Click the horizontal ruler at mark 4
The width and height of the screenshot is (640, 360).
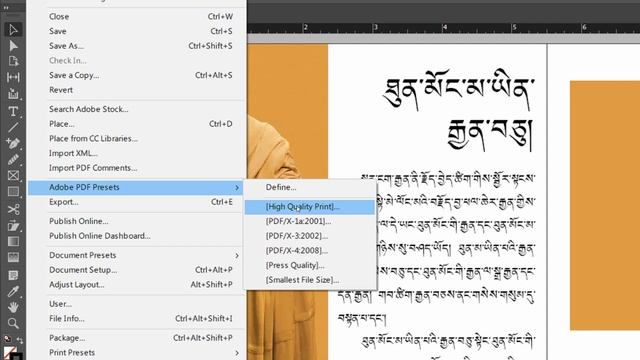(444, 28)
